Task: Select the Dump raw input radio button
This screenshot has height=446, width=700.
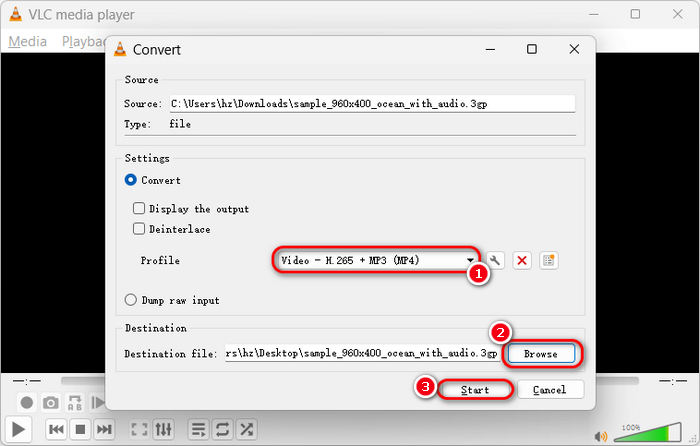Action: pos(131,300)
